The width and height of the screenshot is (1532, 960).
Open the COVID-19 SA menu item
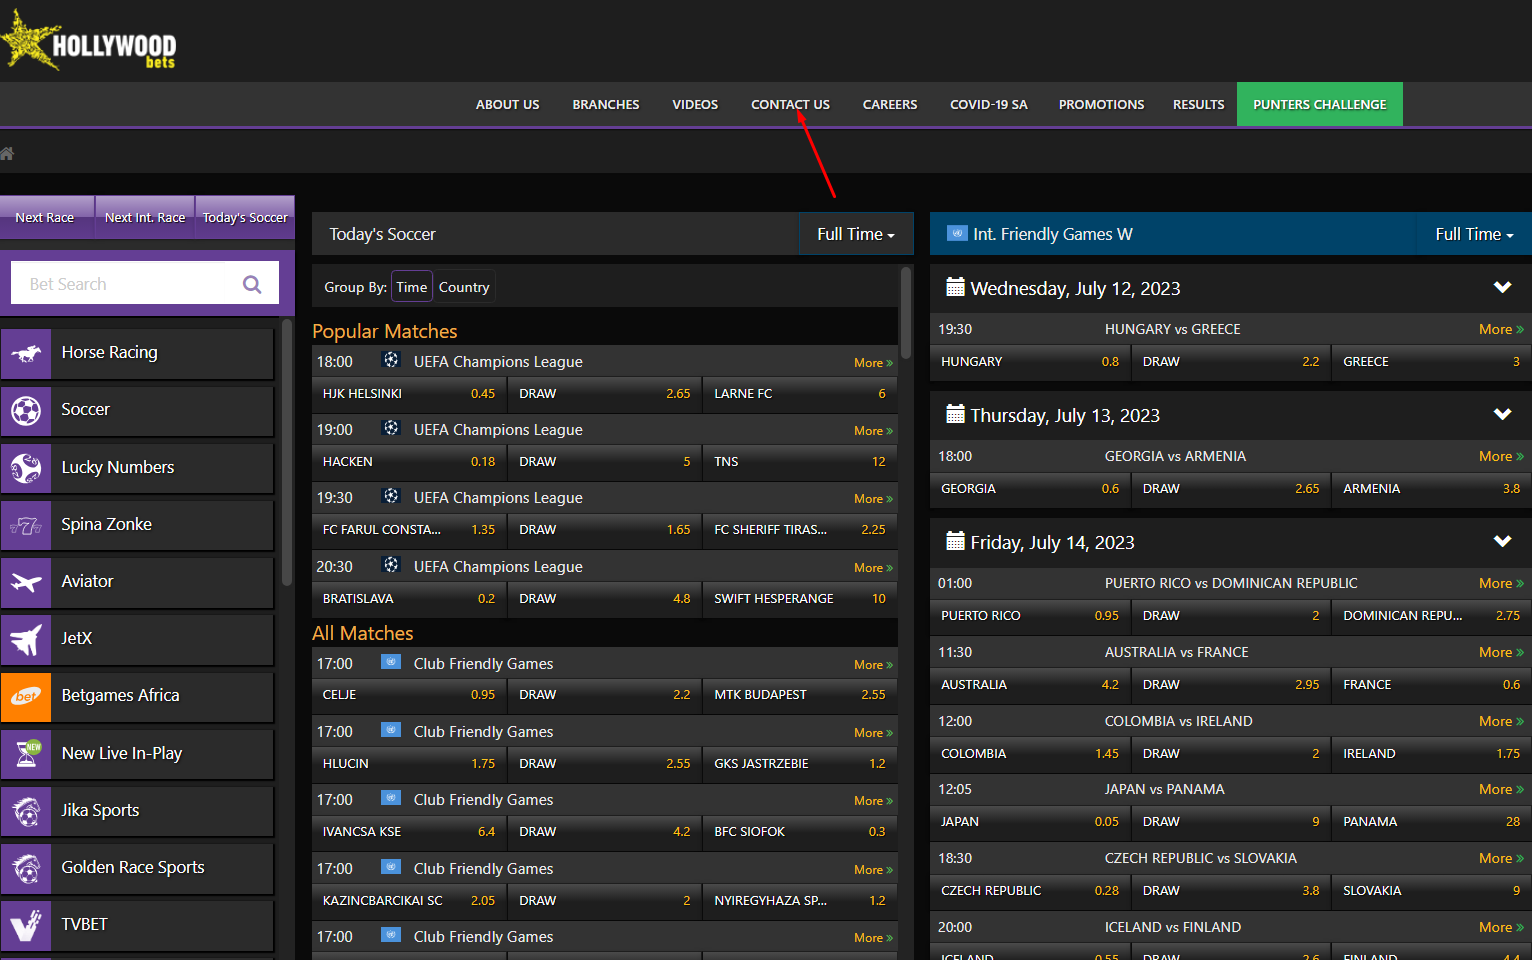[988, 104]
